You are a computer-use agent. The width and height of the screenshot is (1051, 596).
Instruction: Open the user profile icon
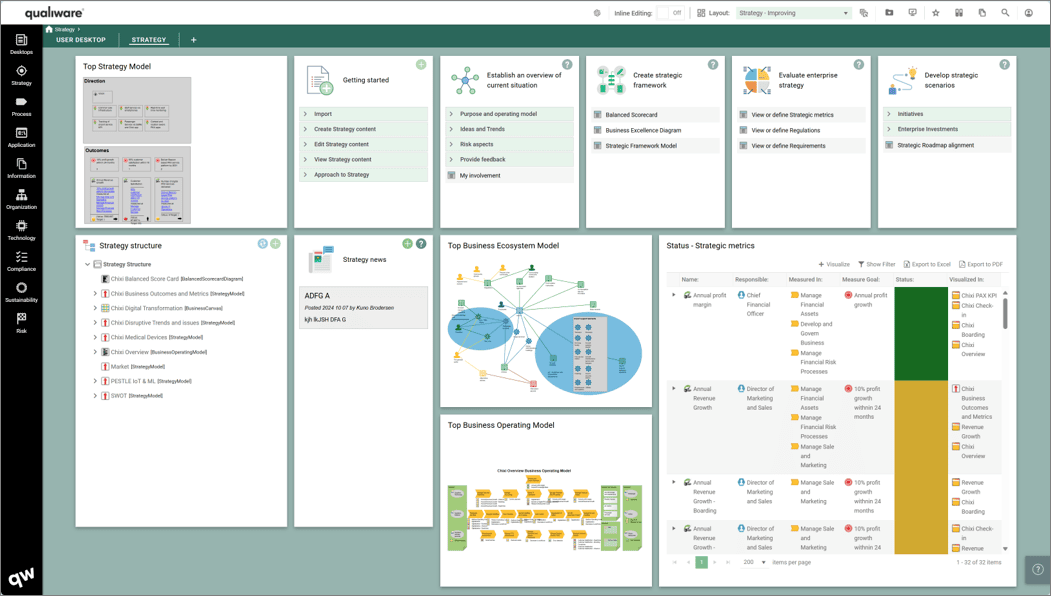(x=1028, y=13)
